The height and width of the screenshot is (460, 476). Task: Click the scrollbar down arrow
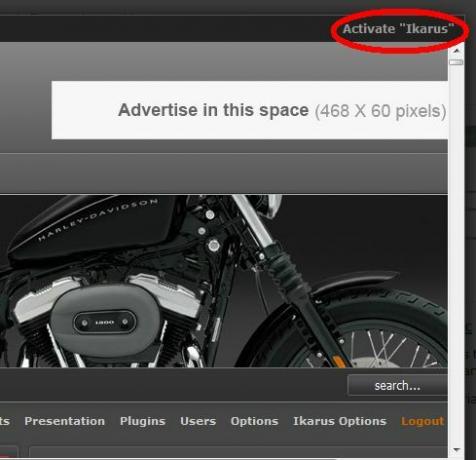tap(456, 450)
